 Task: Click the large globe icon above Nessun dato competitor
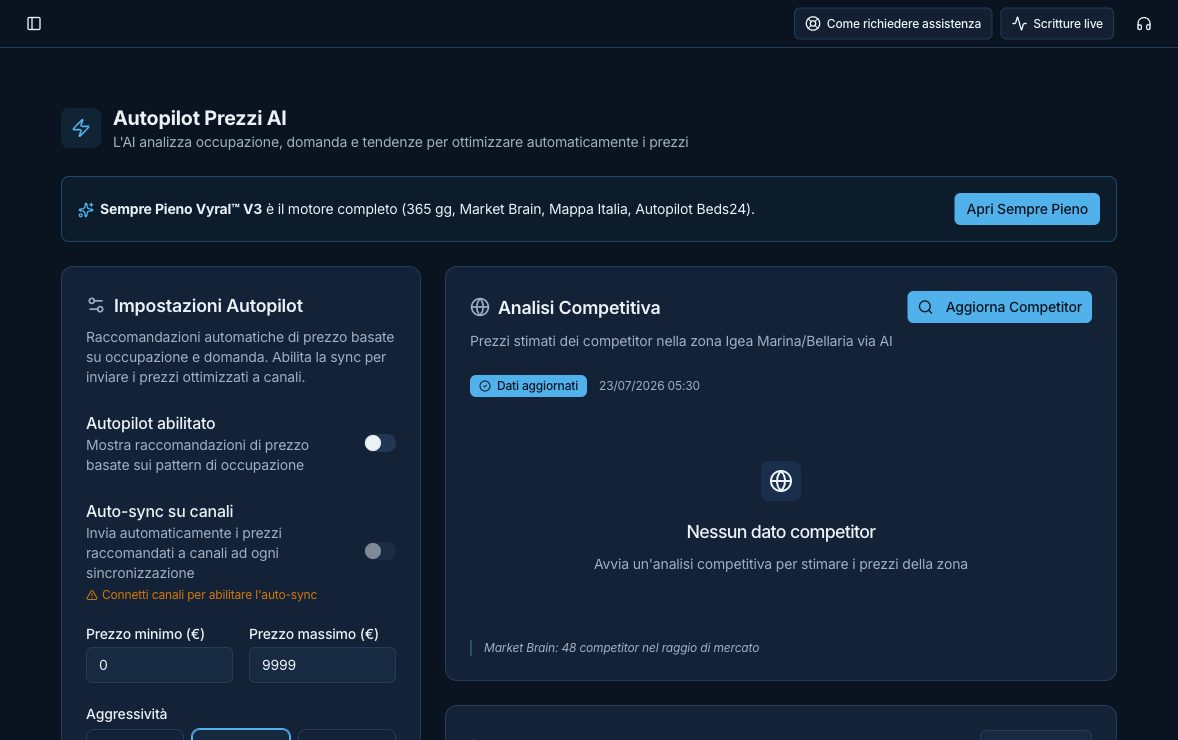click(x=781, y=481)
